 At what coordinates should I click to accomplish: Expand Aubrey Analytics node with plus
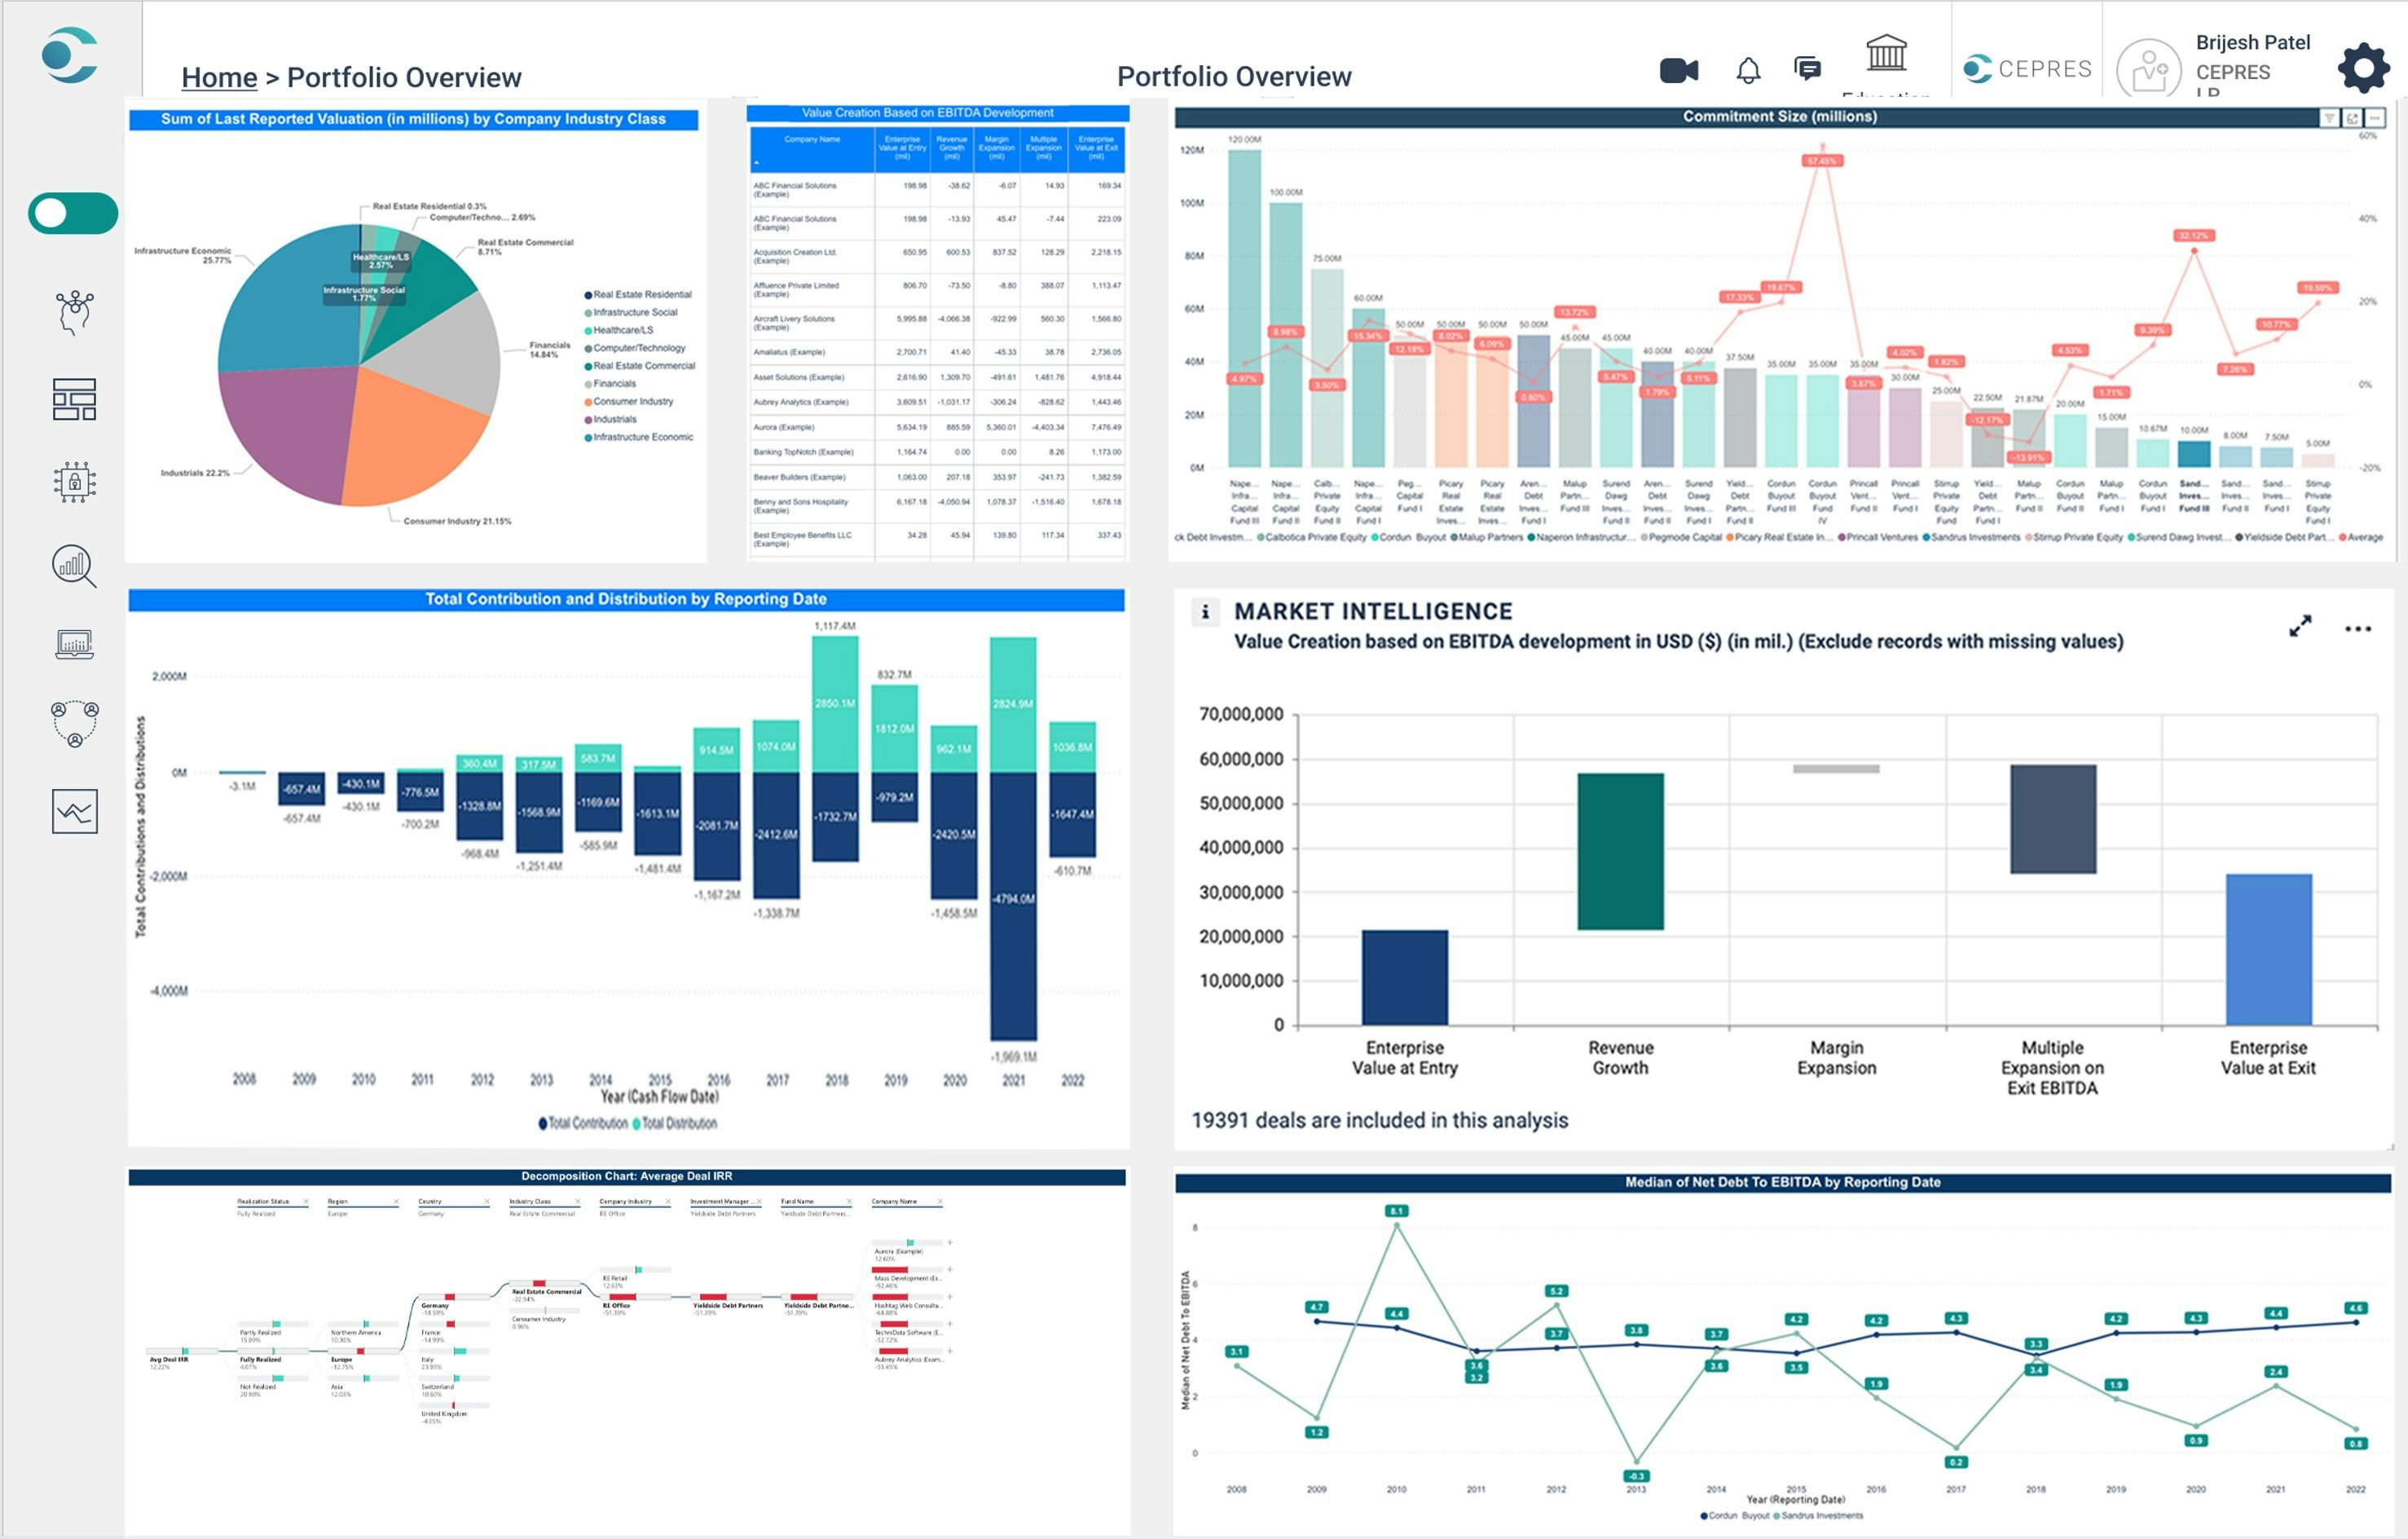click(949, 1351)
